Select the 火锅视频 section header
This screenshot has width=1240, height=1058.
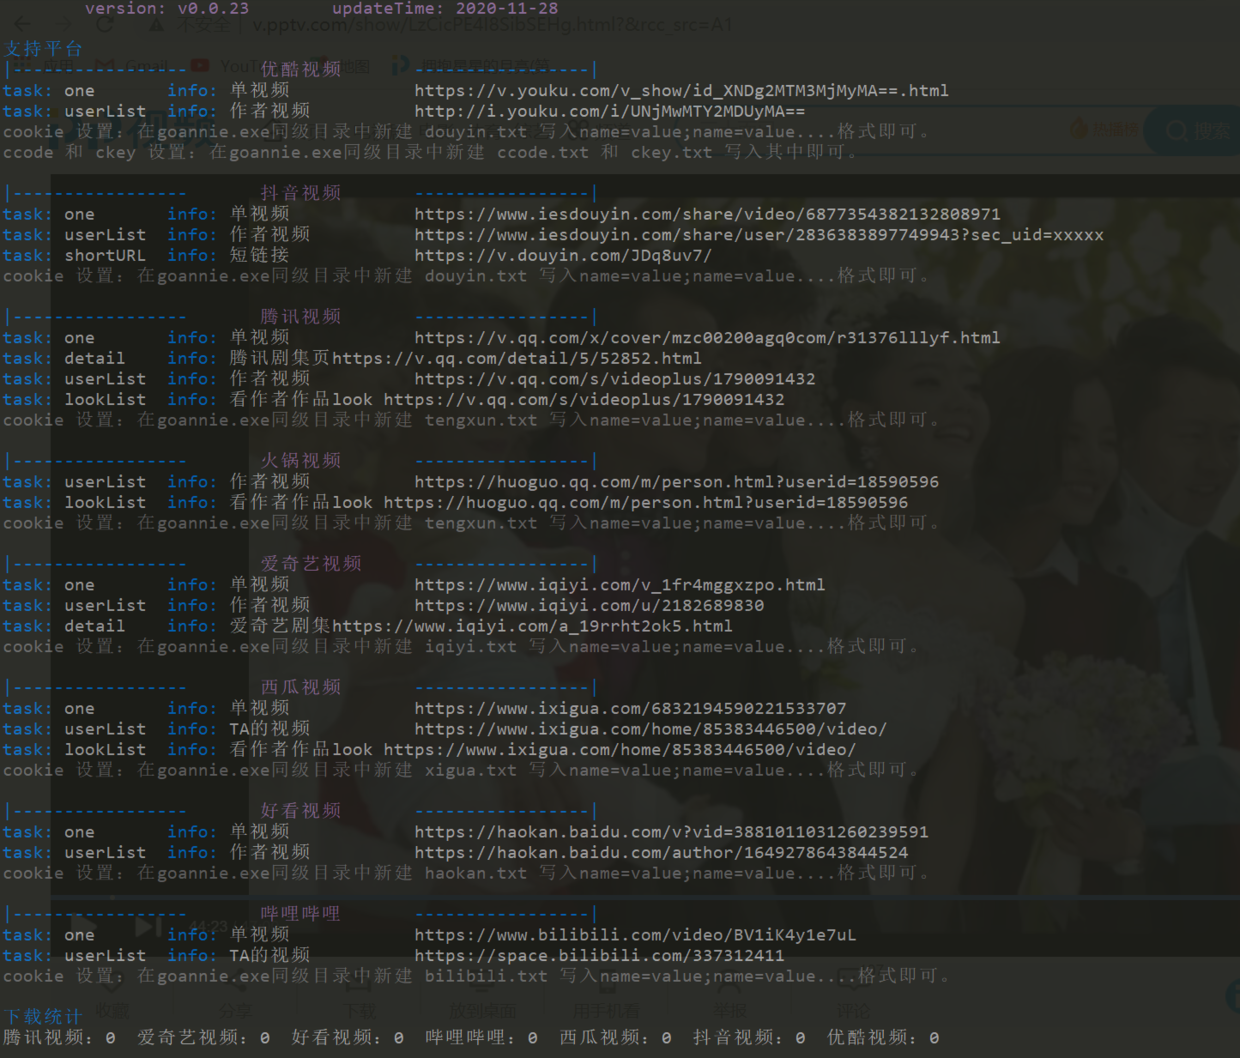(301, 461)
